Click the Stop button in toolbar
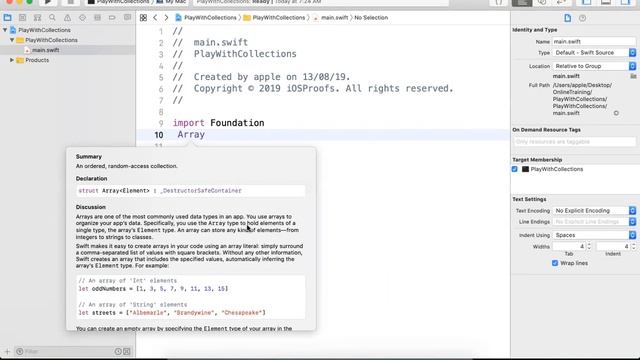640x360 pixels. (70, 2)
